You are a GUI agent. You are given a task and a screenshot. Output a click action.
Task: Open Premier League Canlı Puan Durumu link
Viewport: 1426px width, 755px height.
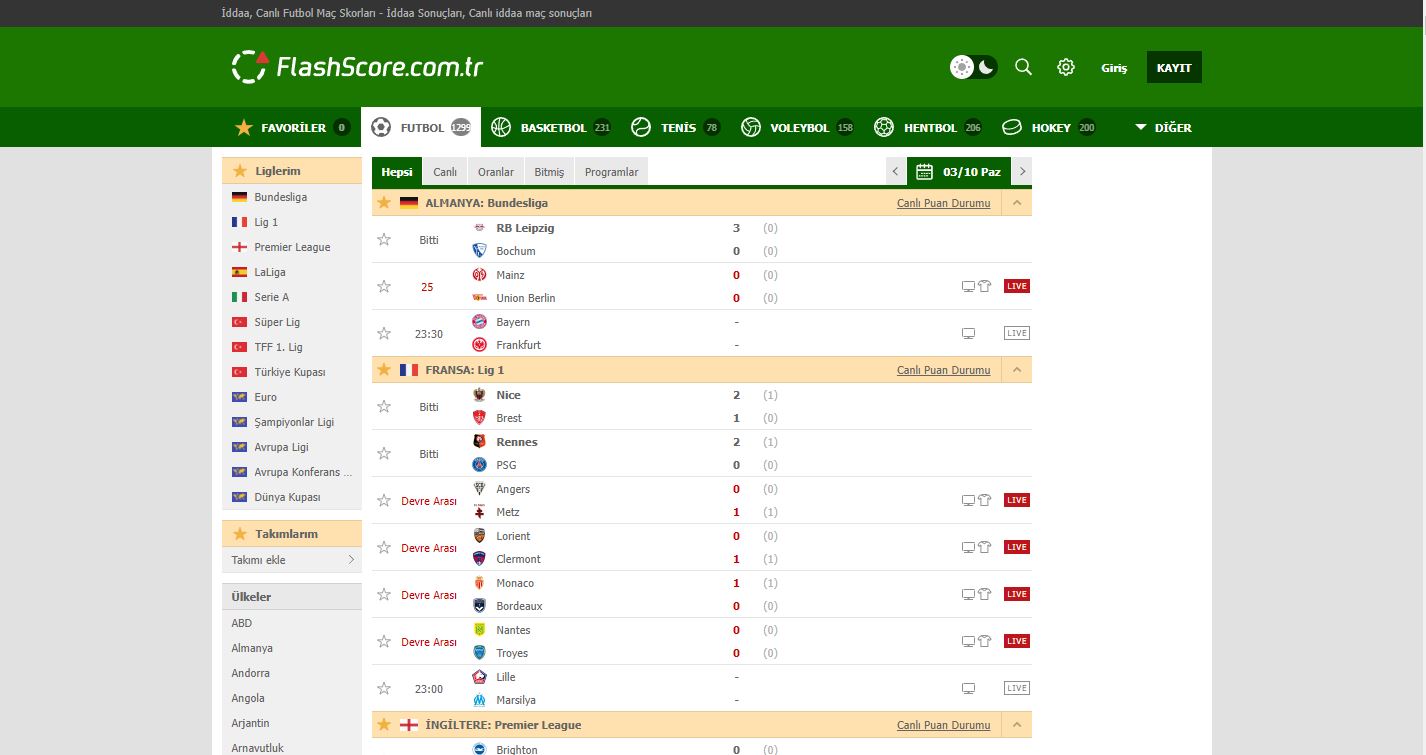pos(943,725)
